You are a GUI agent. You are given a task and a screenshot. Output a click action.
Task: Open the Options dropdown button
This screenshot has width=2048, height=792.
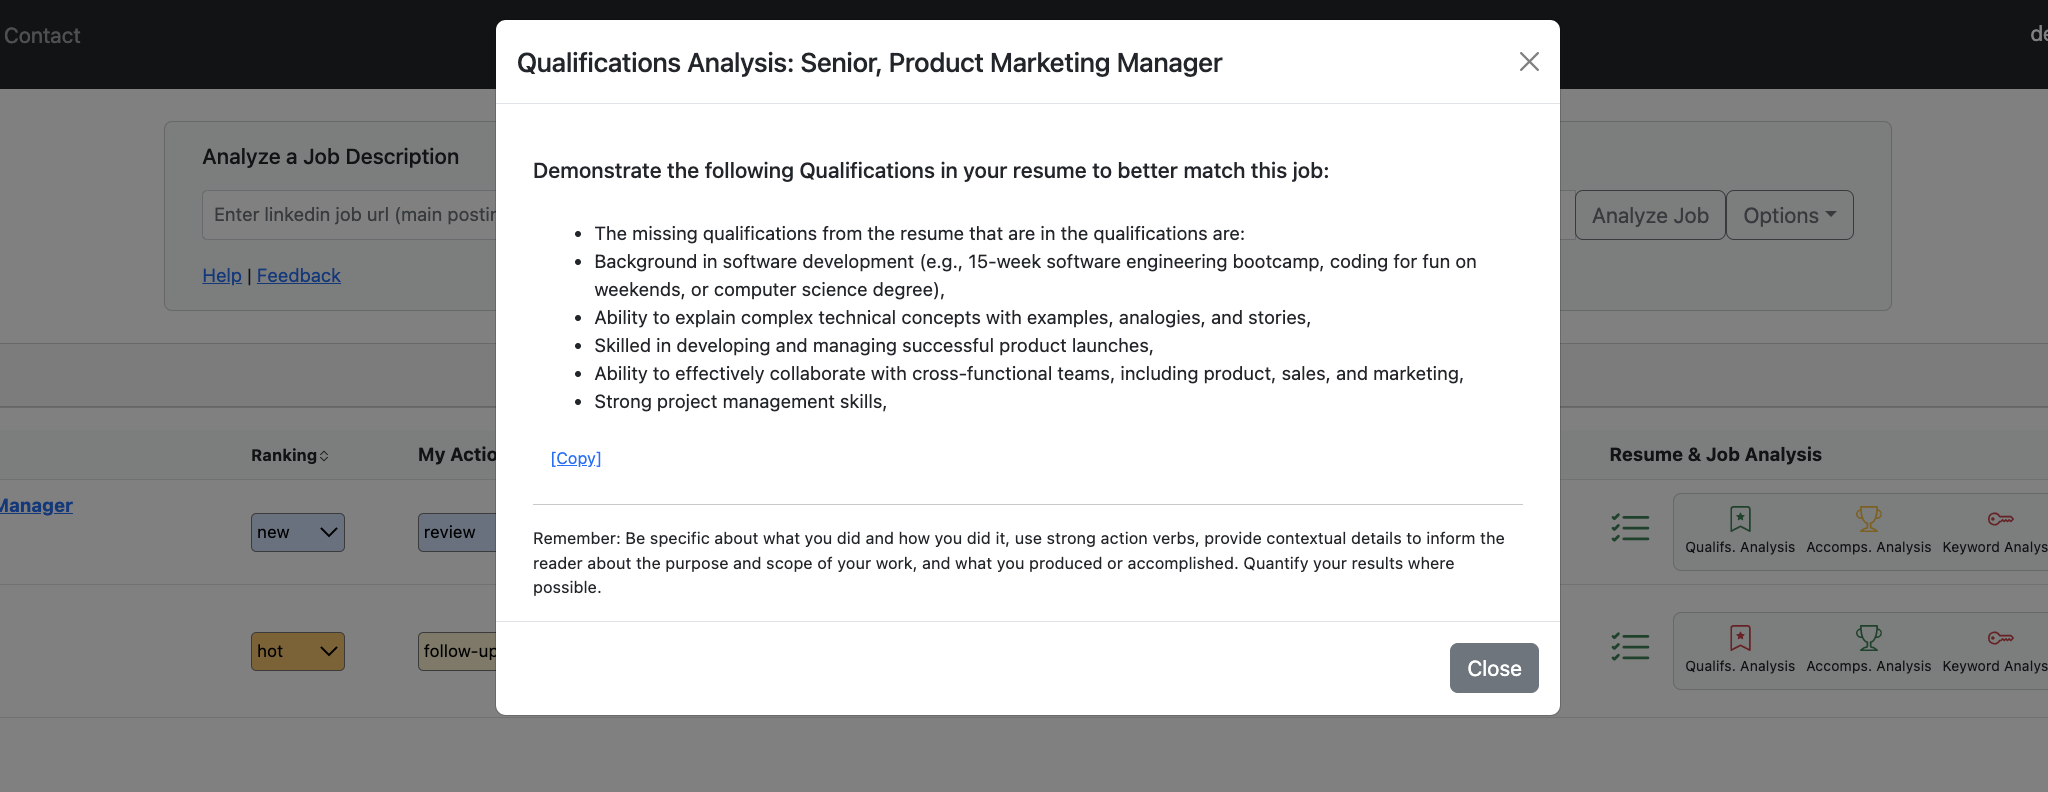1790,215
